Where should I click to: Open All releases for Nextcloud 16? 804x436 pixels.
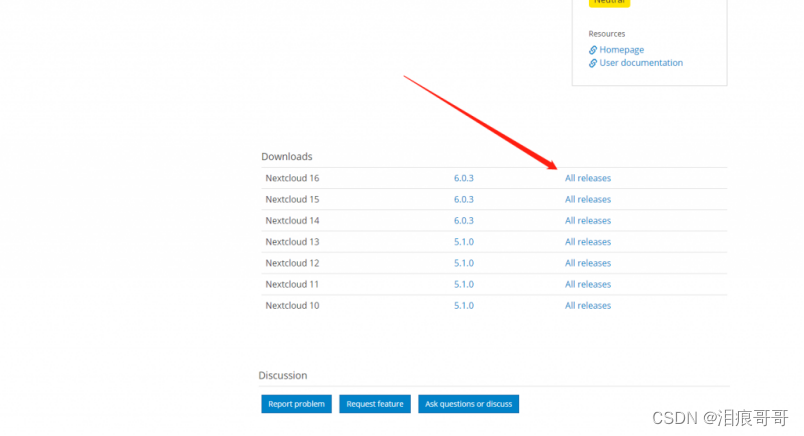(588, 178)
